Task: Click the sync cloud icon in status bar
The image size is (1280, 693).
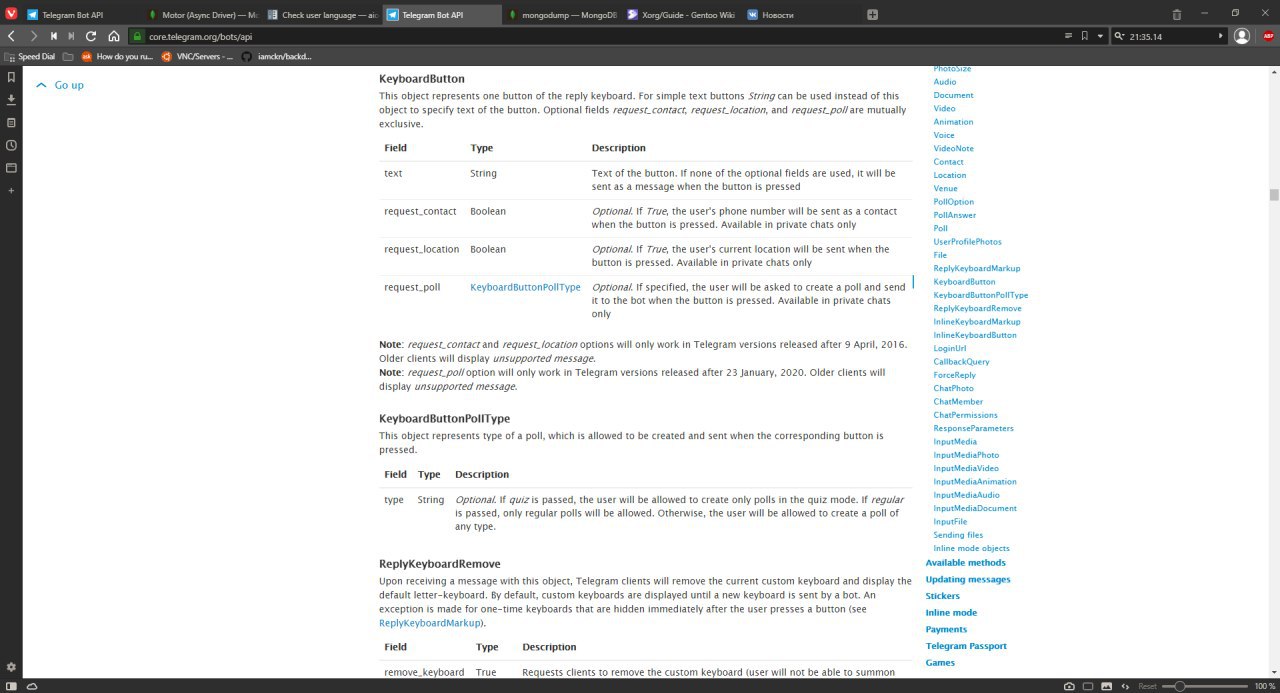Action: (32, 686)
